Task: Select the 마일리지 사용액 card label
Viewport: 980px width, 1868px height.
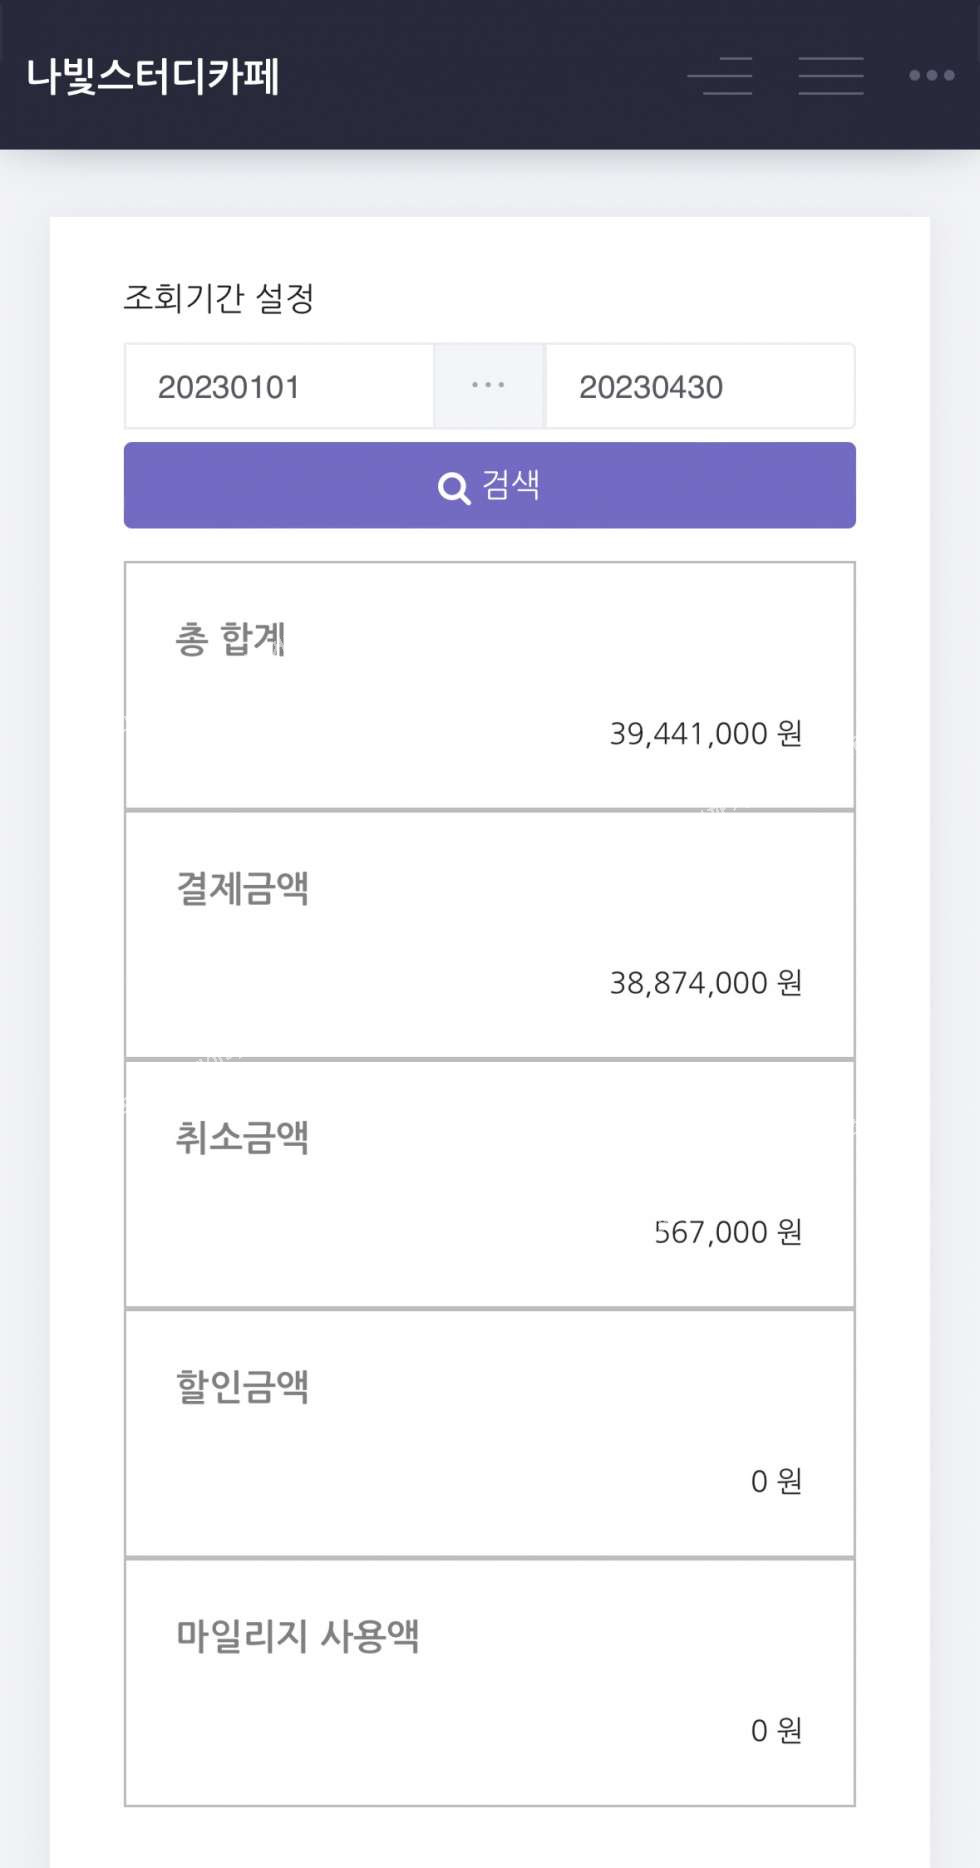Action: click(297, 1636)
